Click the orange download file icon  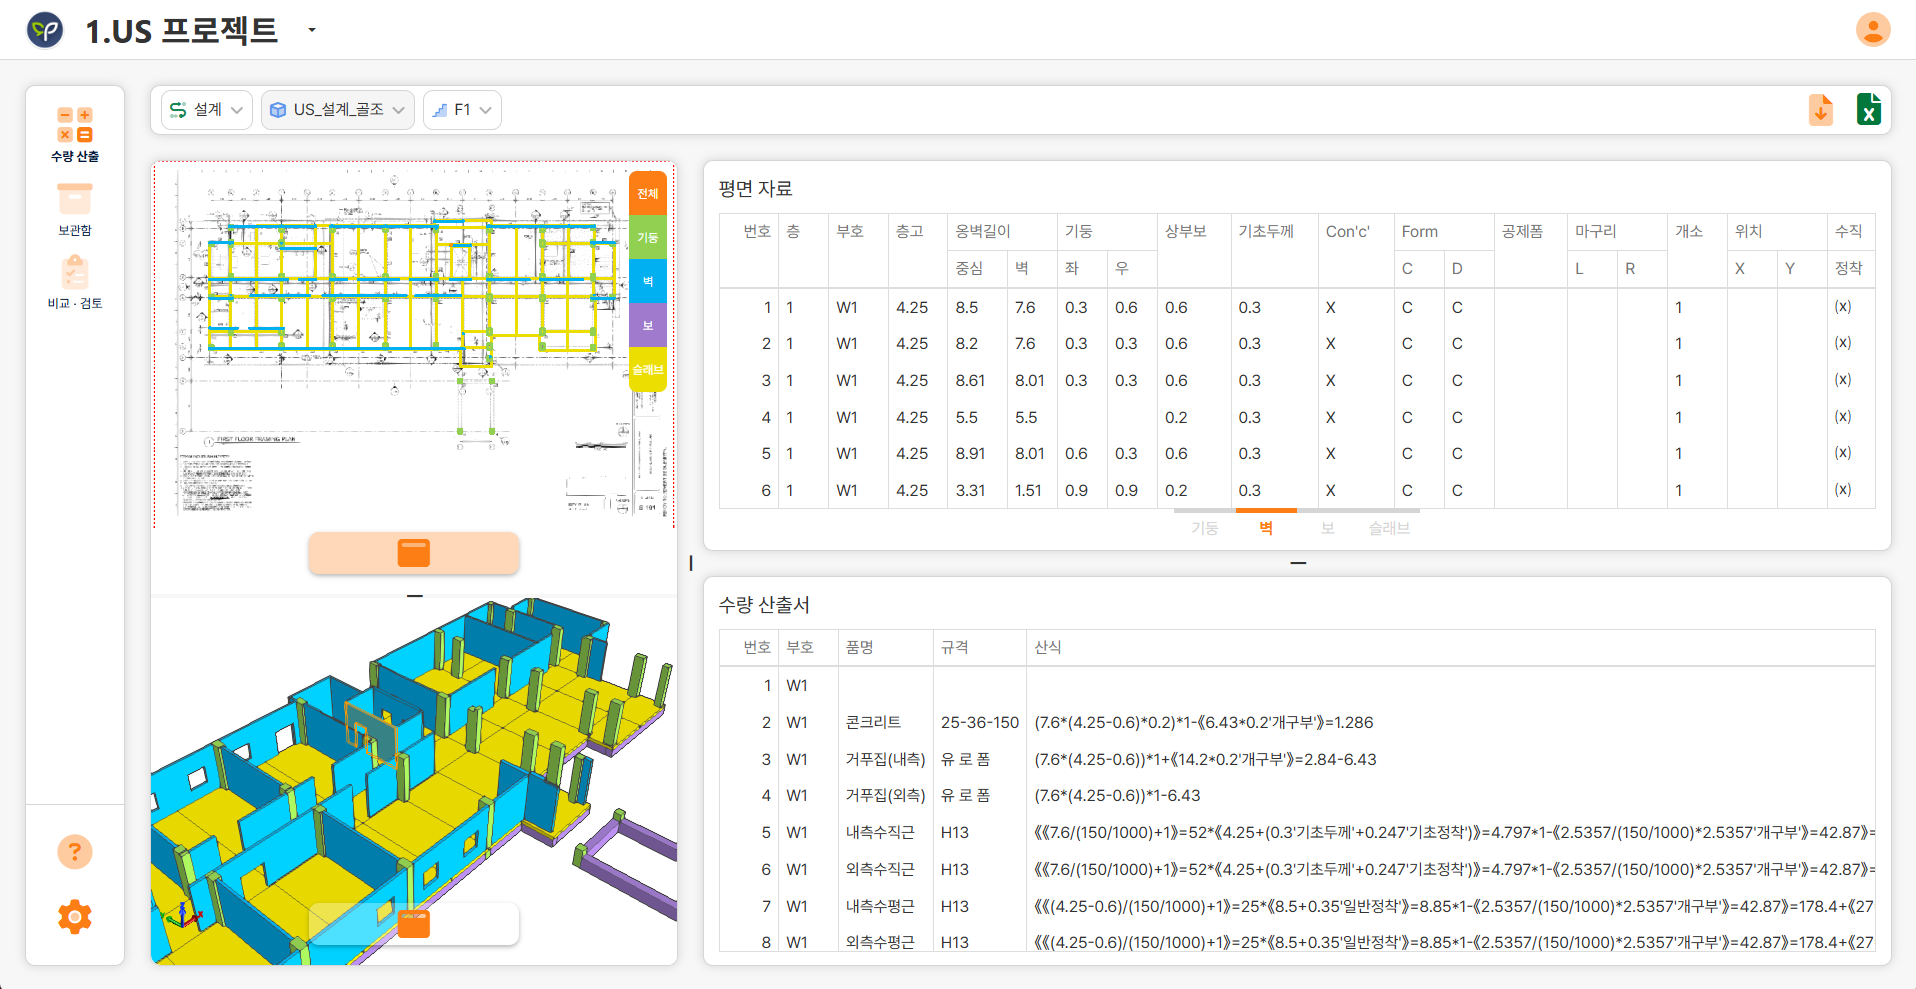pos(1821,110)
